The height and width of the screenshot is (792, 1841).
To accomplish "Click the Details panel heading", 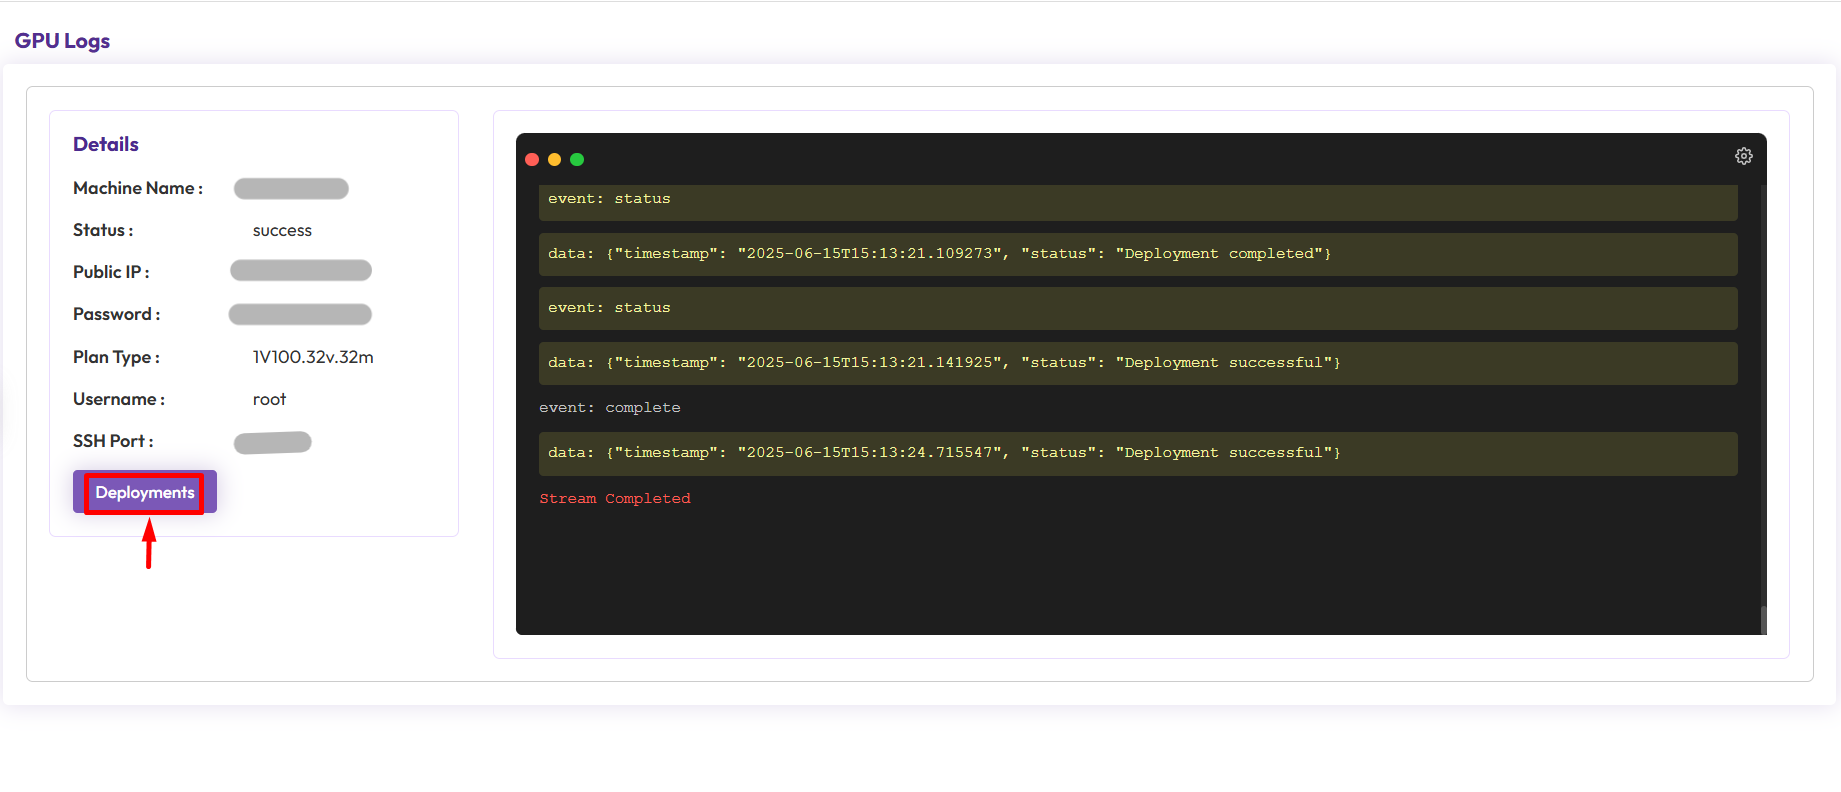I will (x=106, y=144).
